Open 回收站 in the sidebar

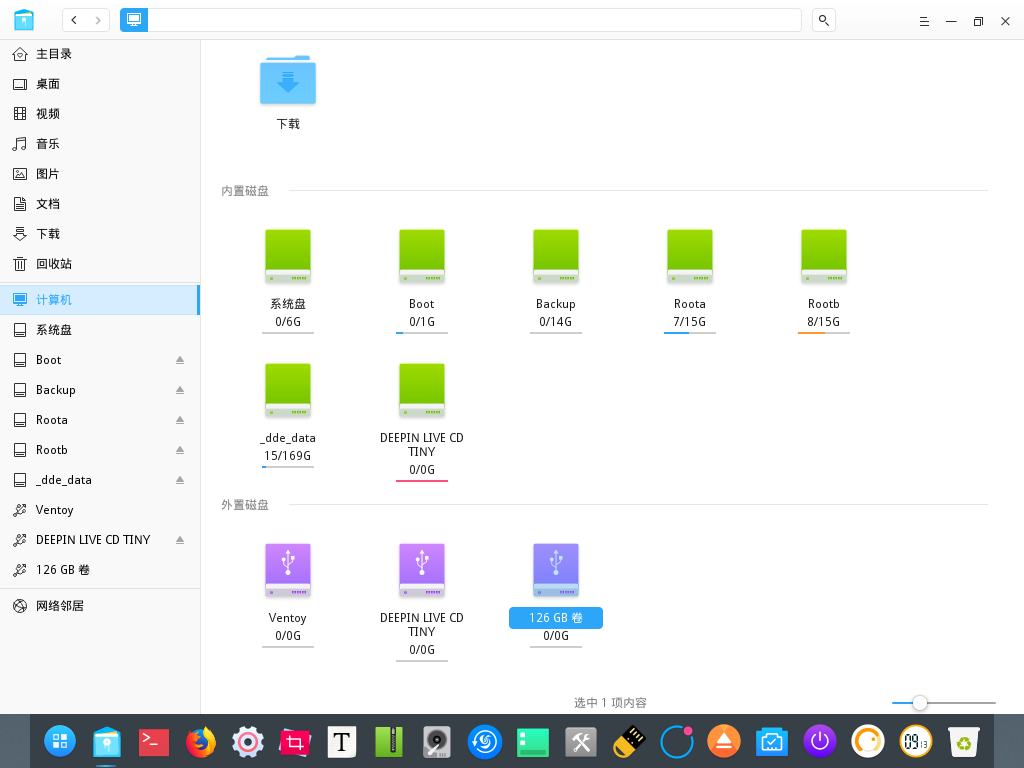click(100, 264)
